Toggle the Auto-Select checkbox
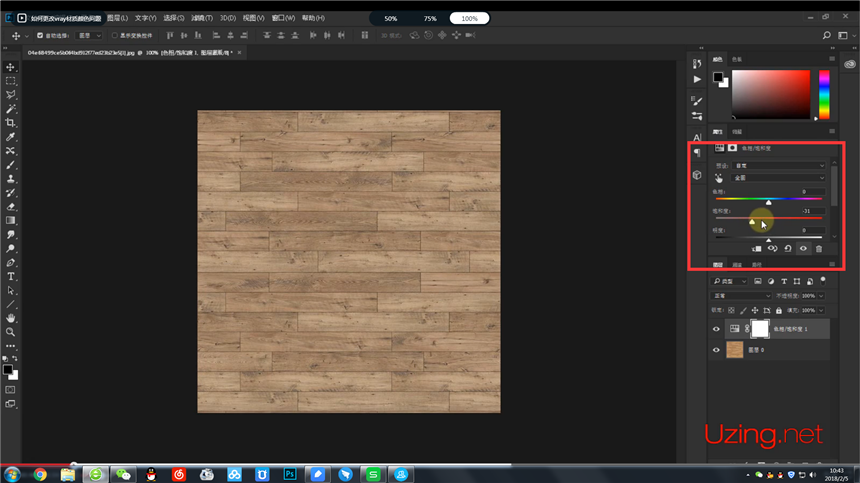The image size is (860, 483). tap(40, 35)
